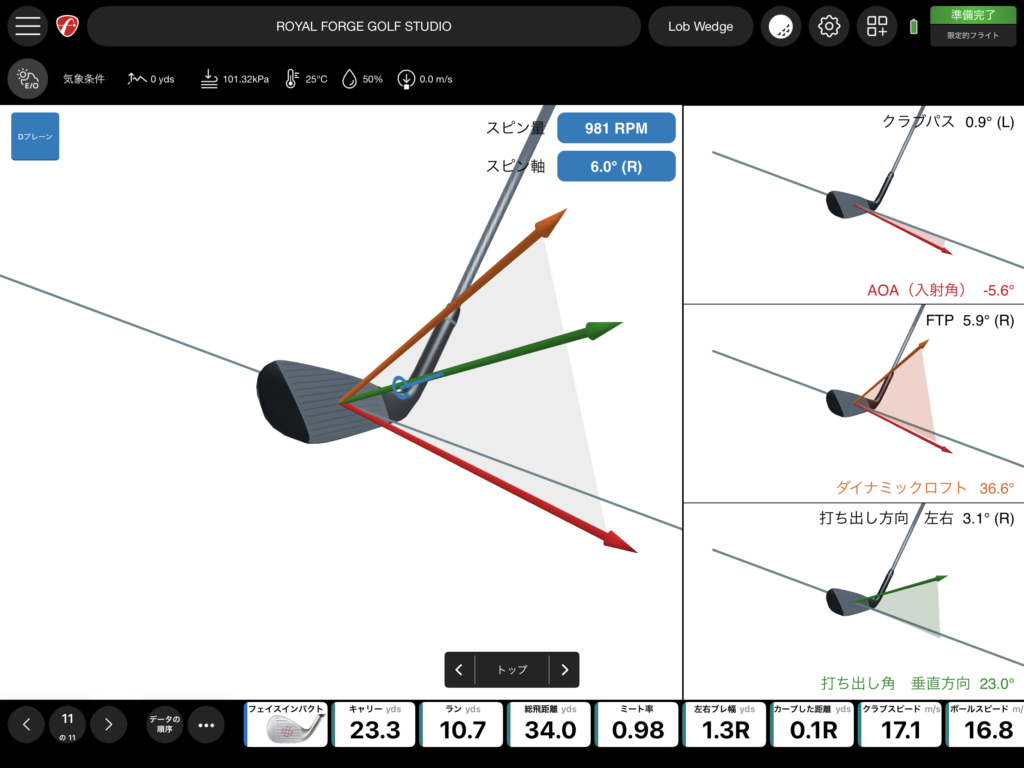
Task: Open the face impact thumbnail tile
Action: point(287,725)
